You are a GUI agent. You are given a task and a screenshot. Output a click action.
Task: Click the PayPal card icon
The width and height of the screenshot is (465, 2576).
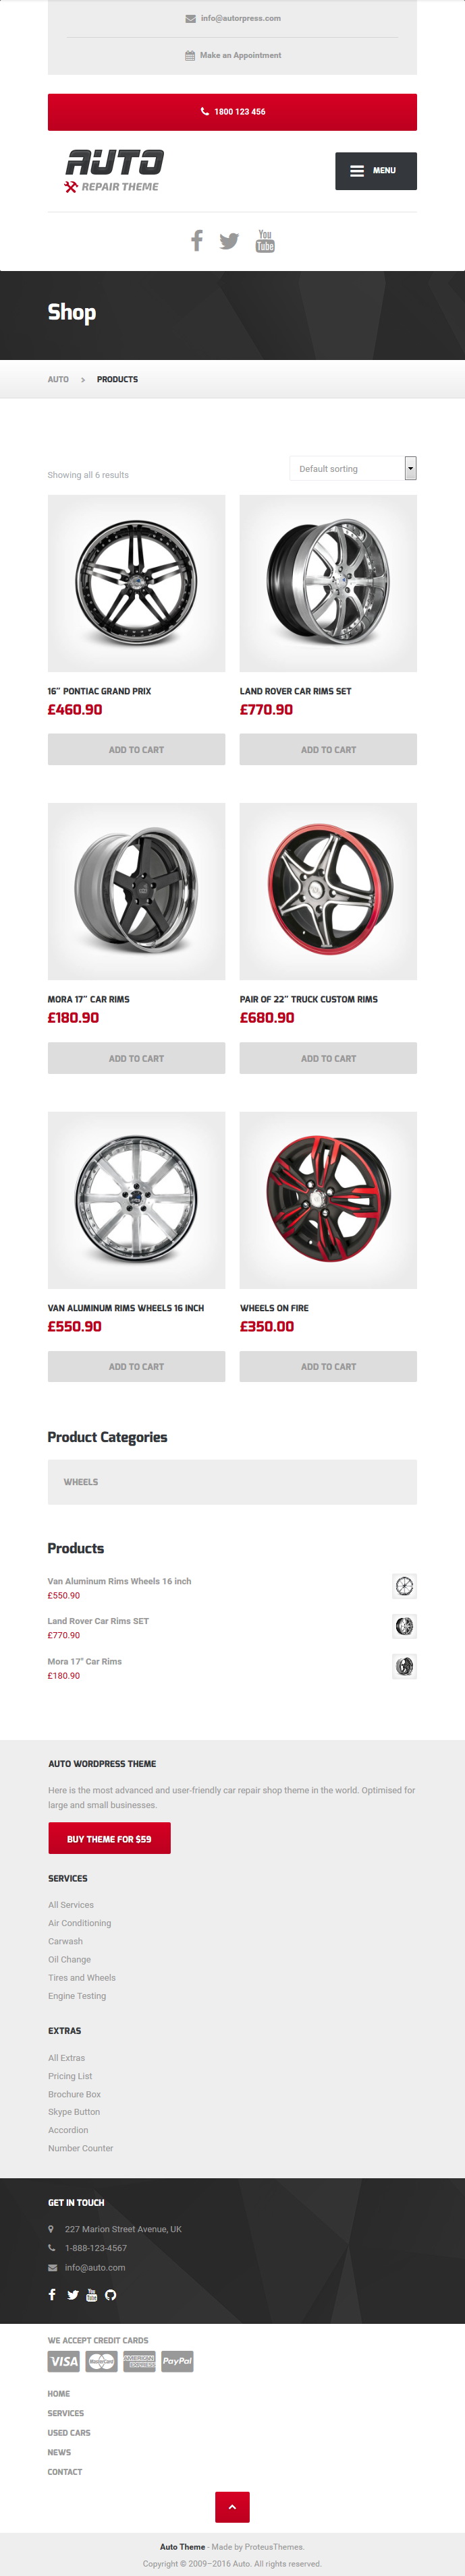click(177, 2361)
